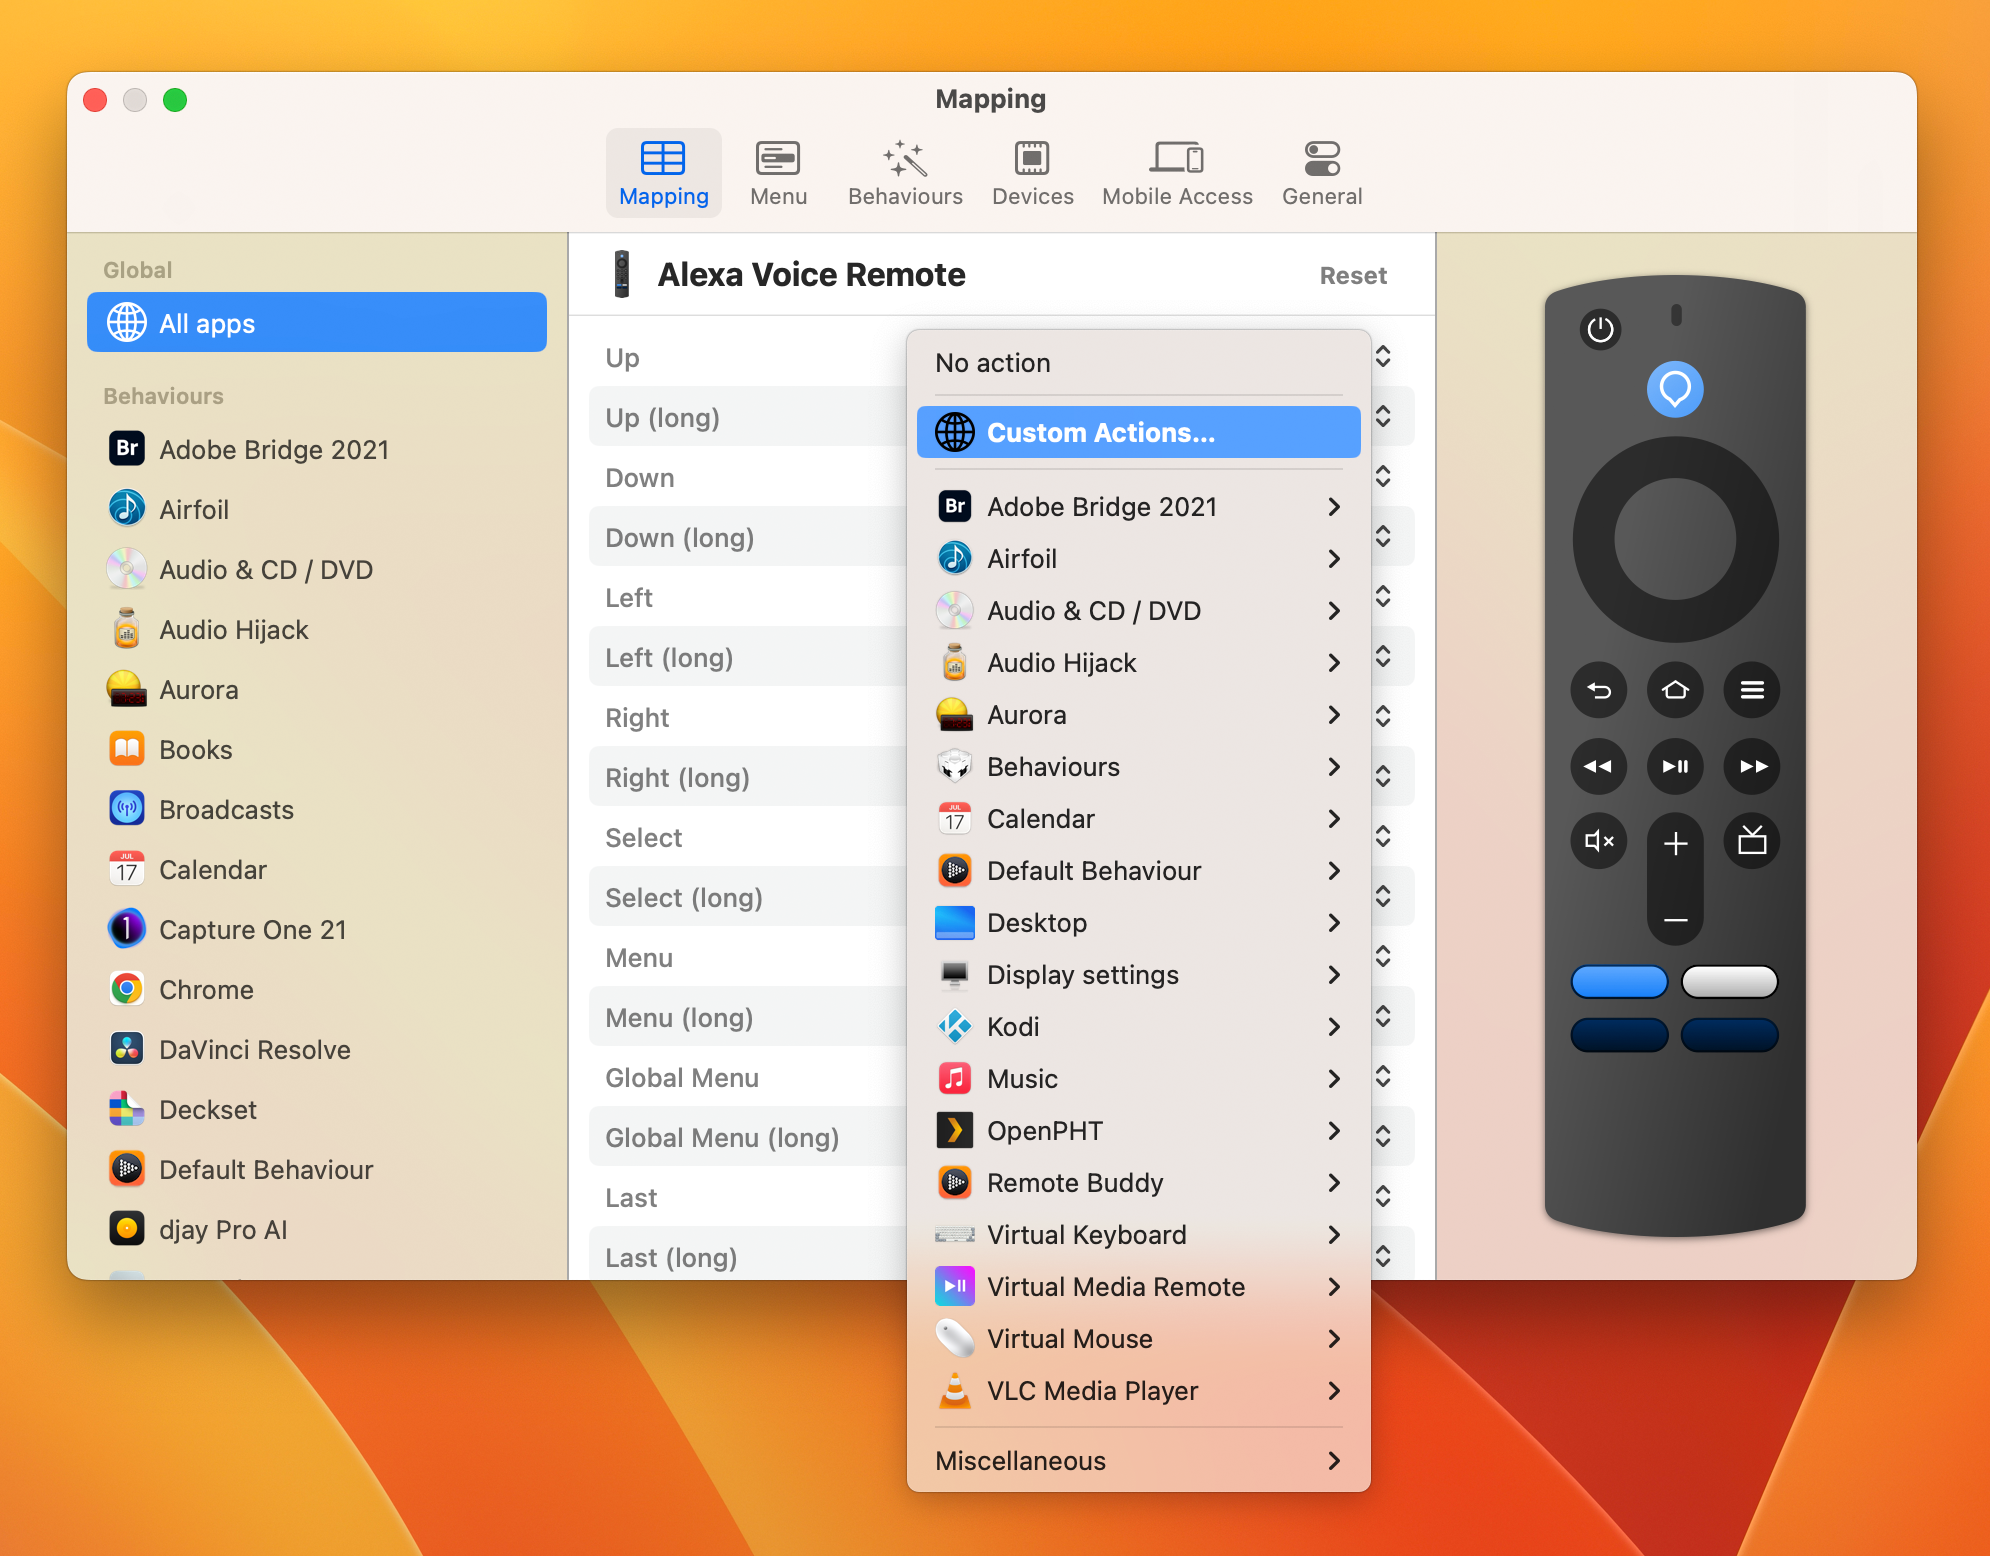The width and height of the screenshot is (1990, 1556).
Task: Click the Alexa voice button on the remote
Action: (1675, 389)
